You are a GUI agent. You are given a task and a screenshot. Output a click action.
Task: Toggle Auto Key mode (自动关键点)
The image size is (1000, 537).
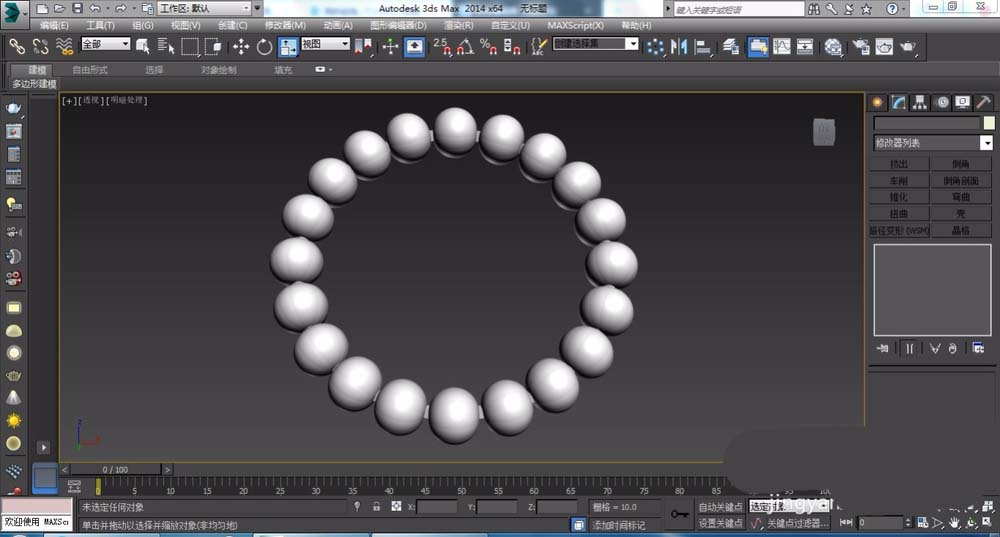click(x=720, y=507)
